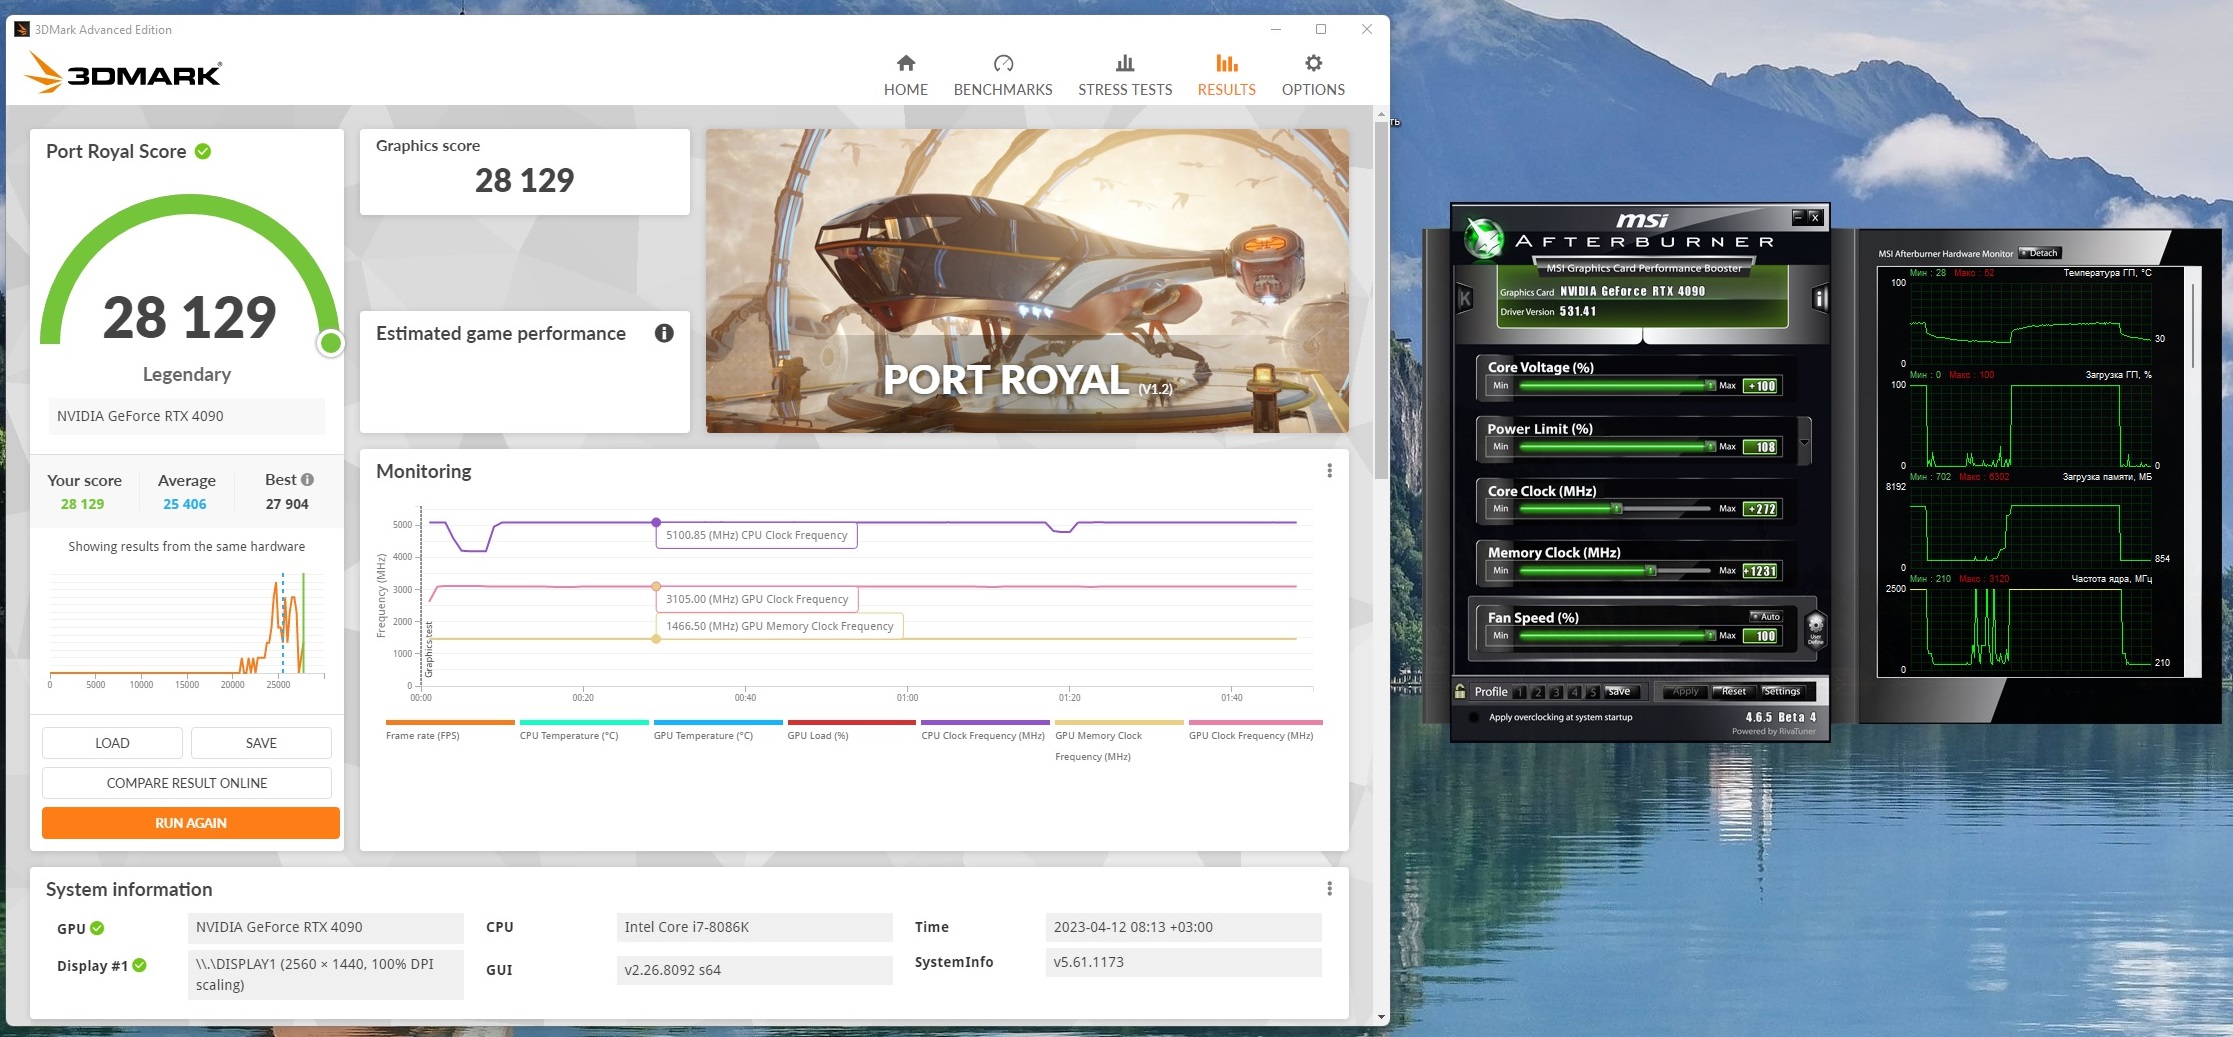Click the Display #1 green checkmark
Image resolution: width=2233 pixels, height=1037 pixels.
tap(139, 965)
